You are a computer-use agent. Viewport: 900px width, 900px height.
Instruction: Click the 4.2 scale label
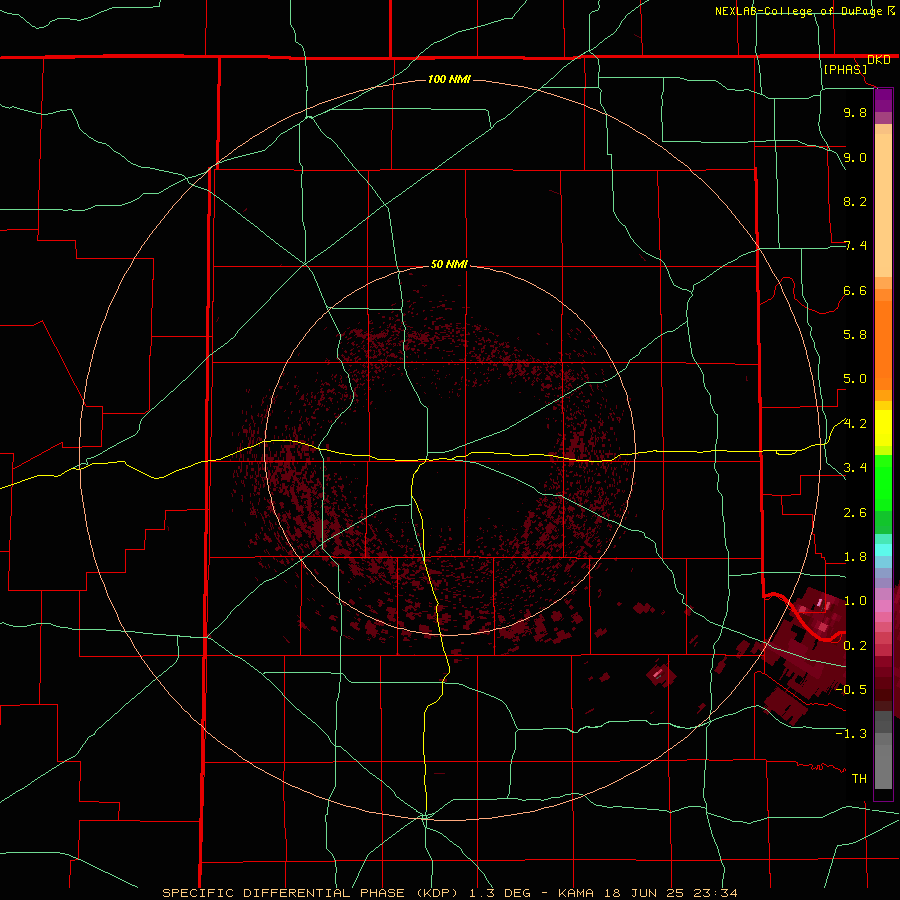coord(855,424)
